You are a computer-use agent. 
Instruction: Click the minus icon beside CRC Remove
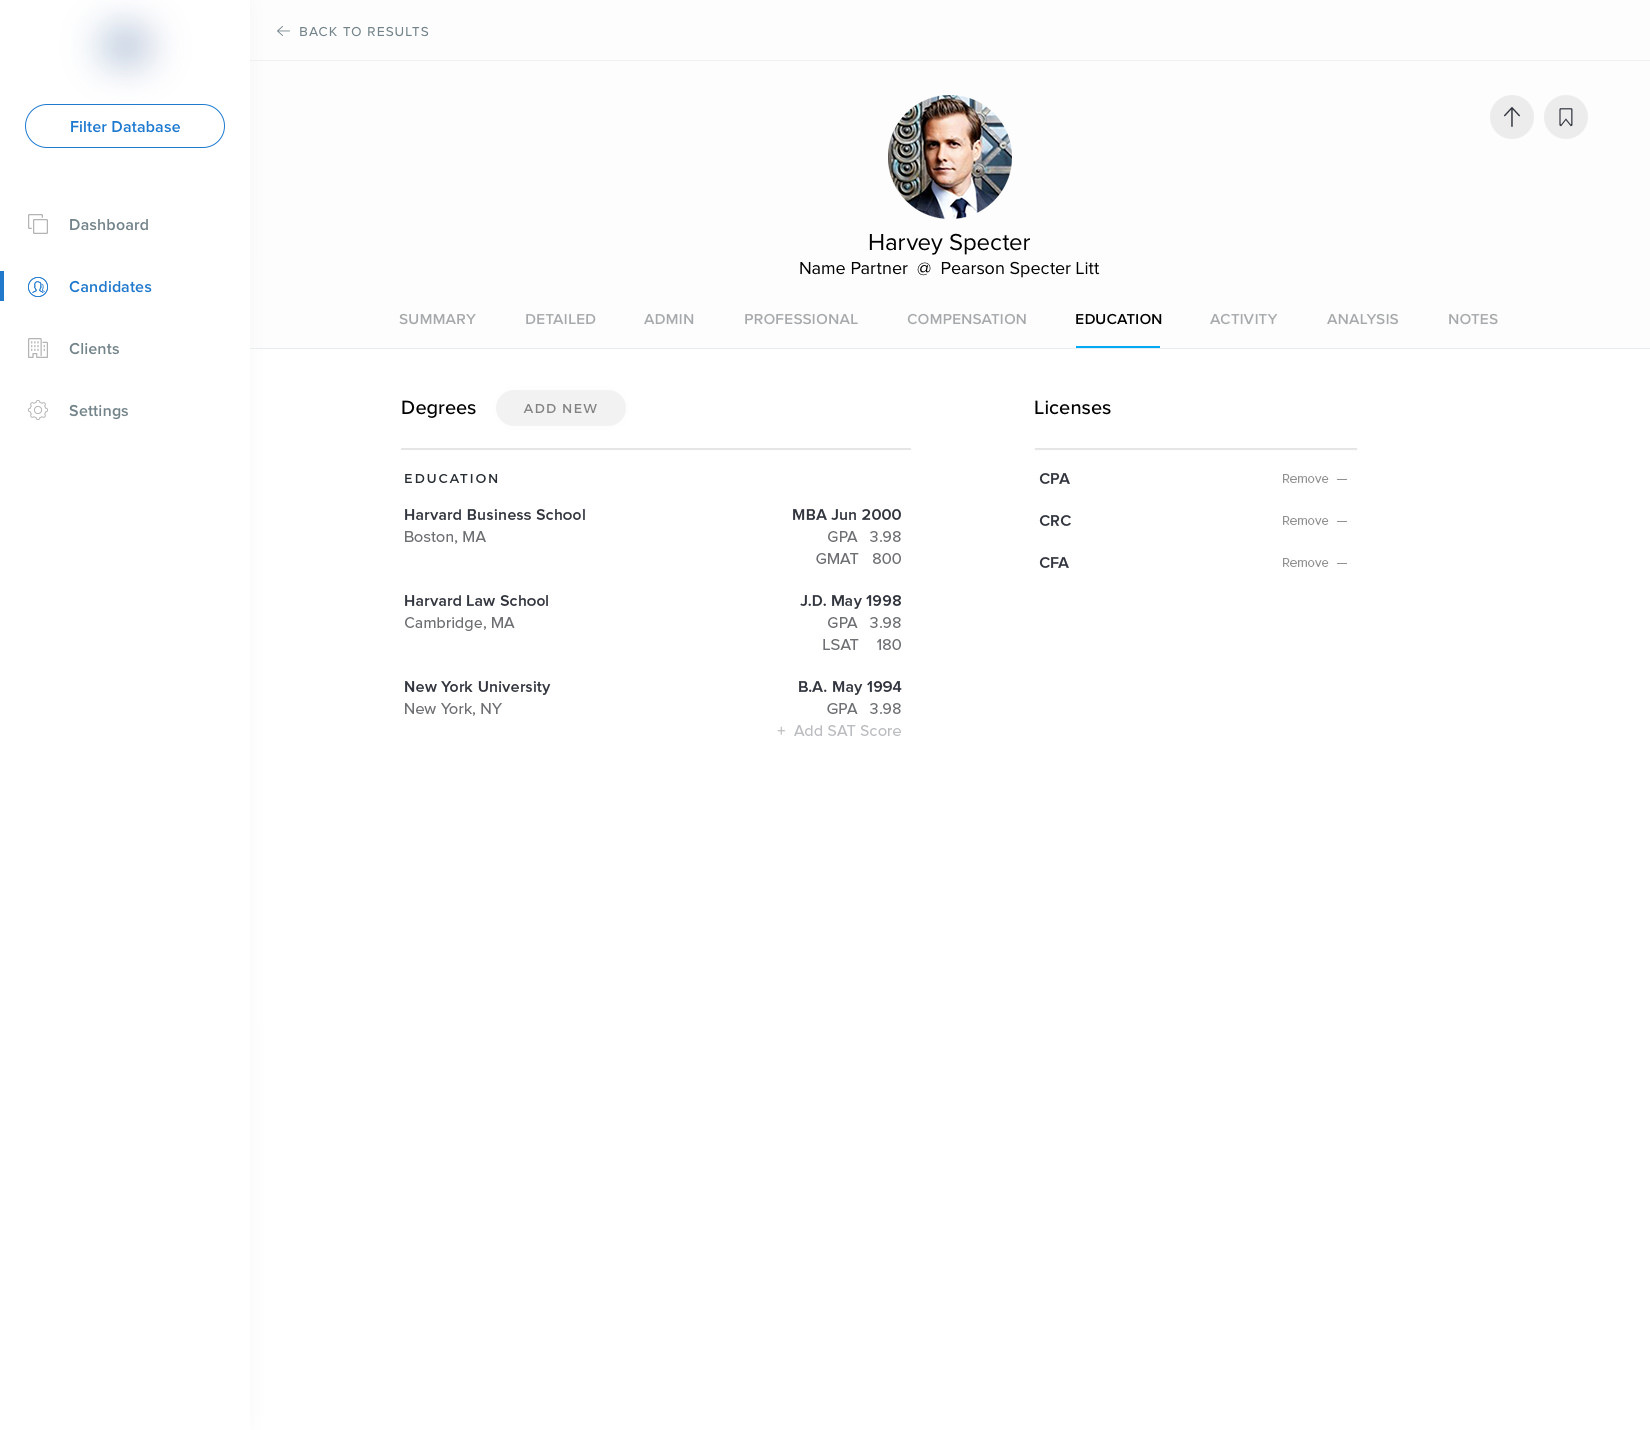click(x=1342, y=521)
